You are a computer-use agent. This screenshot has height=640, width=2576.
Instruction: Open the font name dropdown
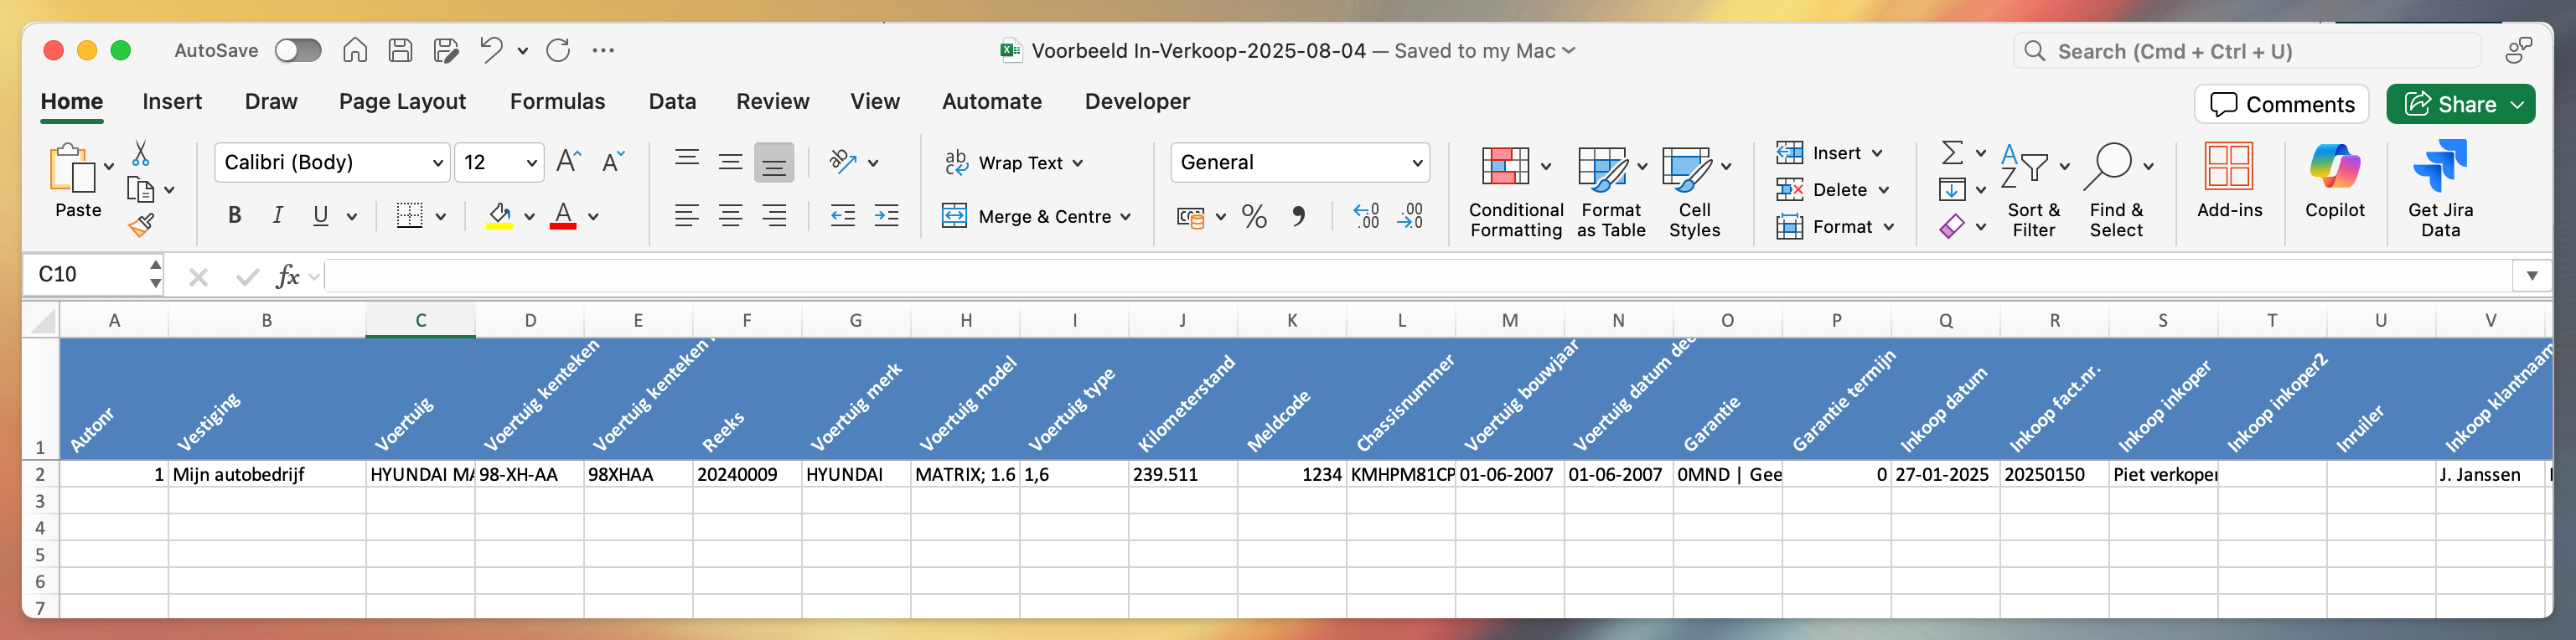[x=437, y=163]
